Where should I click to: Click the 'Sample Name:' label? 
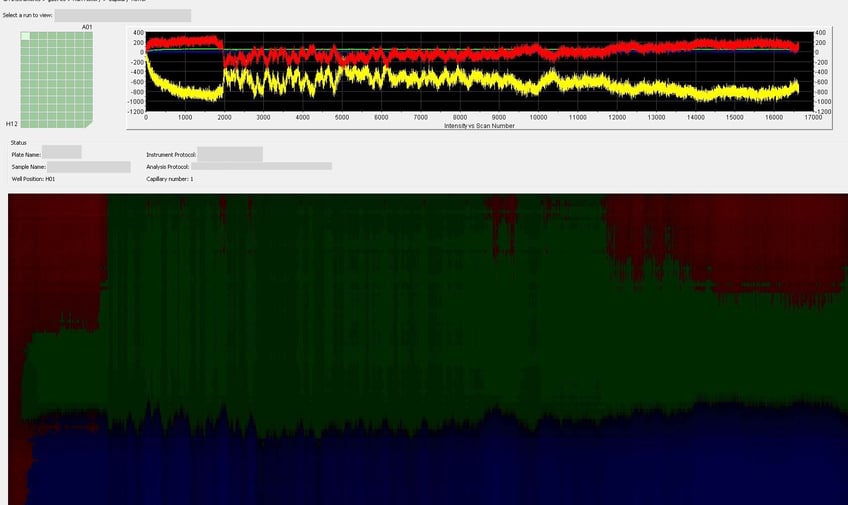[x=29, y=167]
